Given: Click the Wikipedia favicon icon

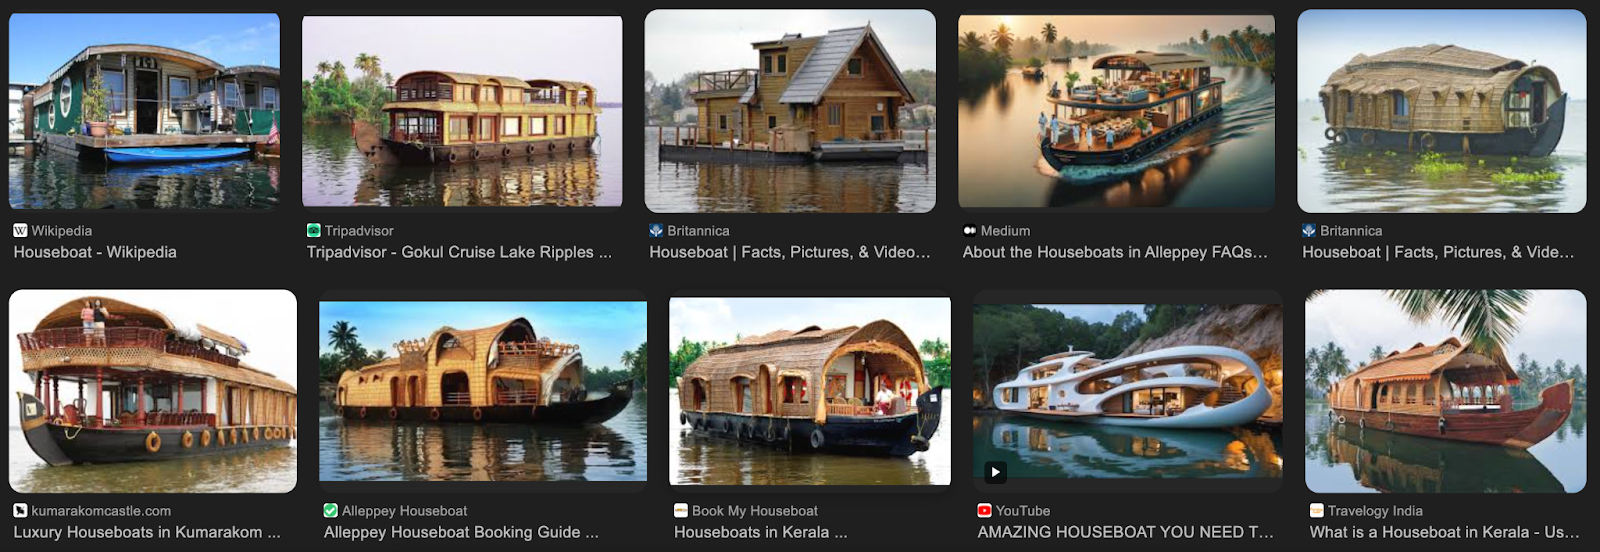Looking at the screenshot, I should coord(20,231).
